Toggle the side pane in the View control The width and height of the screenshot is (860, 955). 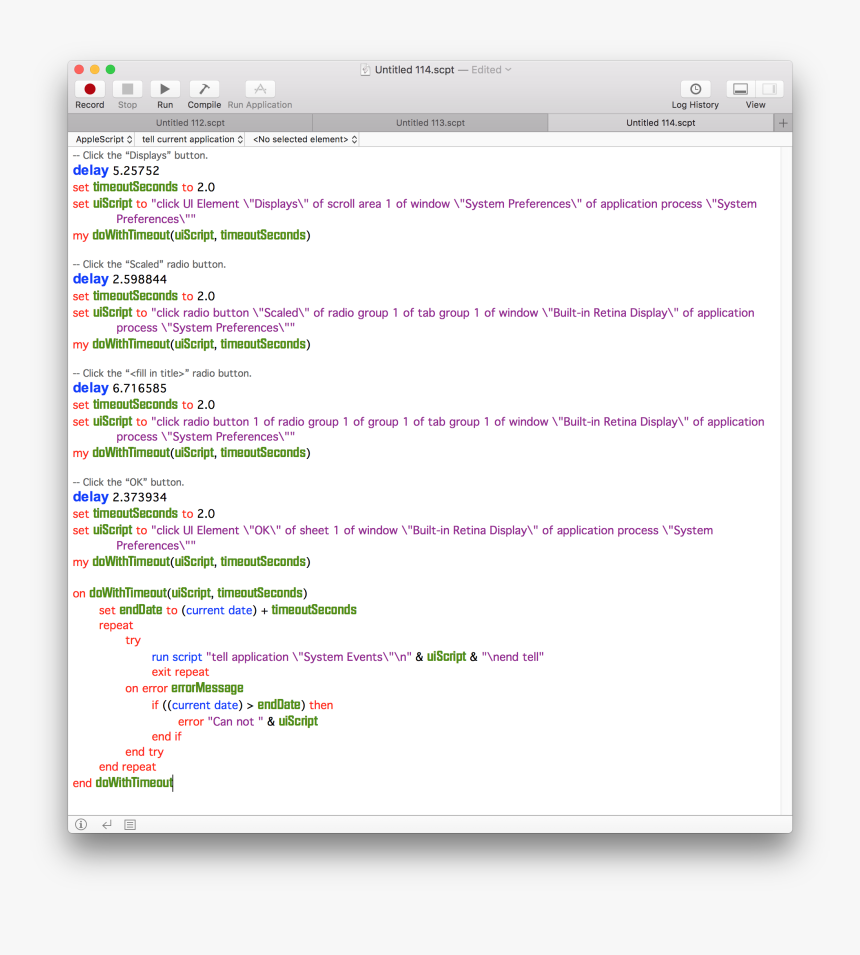point(769,89)
